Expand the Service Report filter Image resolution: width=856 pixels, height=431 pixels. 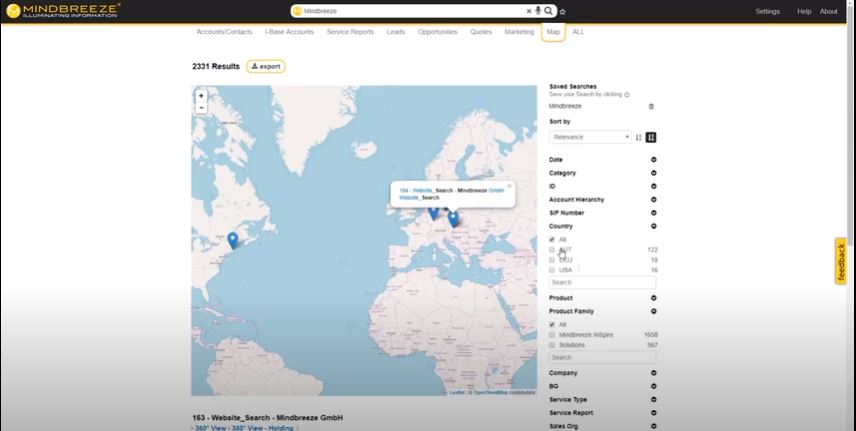653,413
